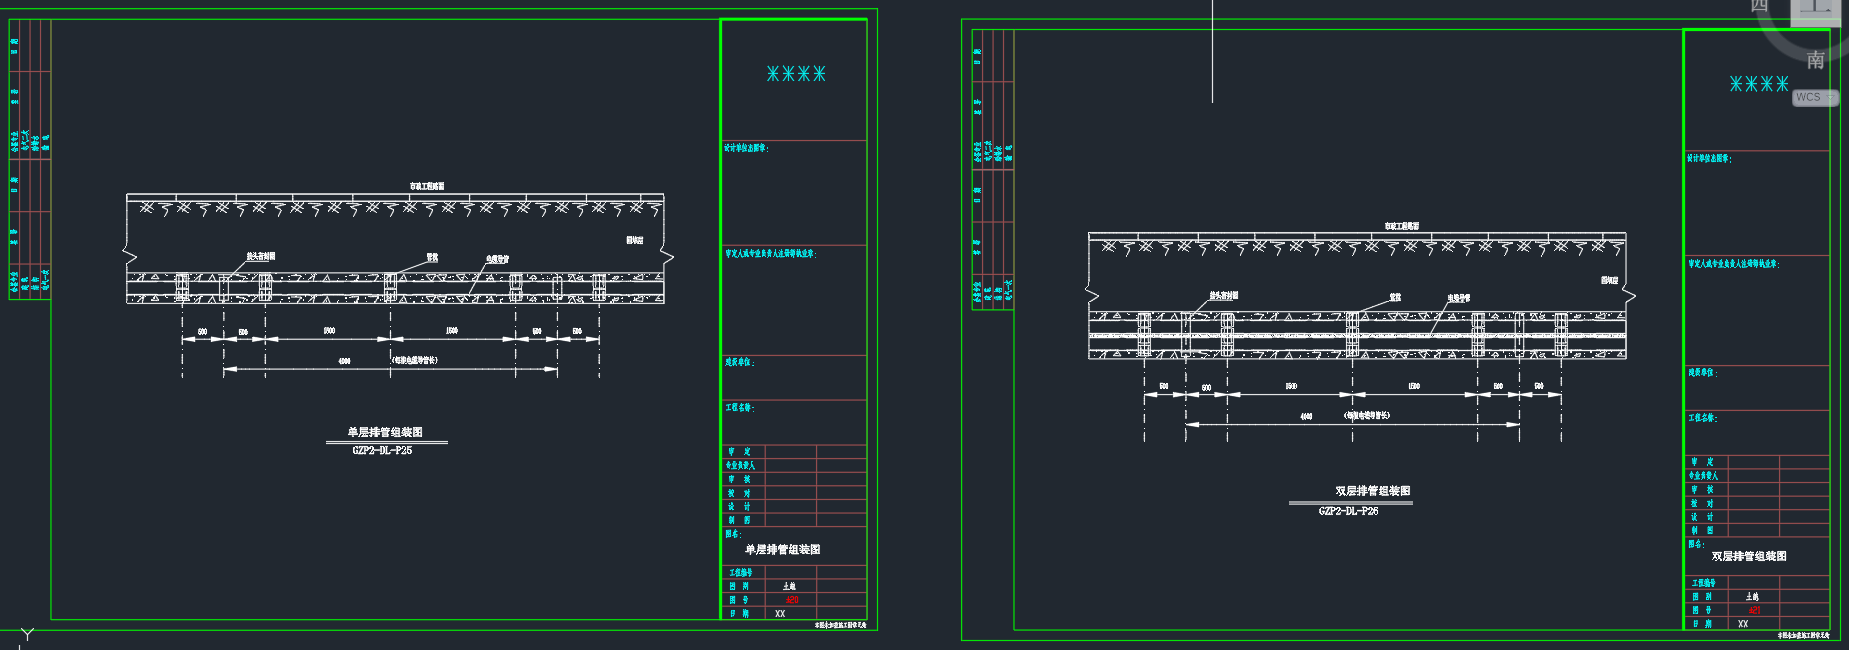The width and height of the screenshot is (1849, 650).
Task: Select the 4000 dimension text in the right drawing
Action: (1306, 416)
